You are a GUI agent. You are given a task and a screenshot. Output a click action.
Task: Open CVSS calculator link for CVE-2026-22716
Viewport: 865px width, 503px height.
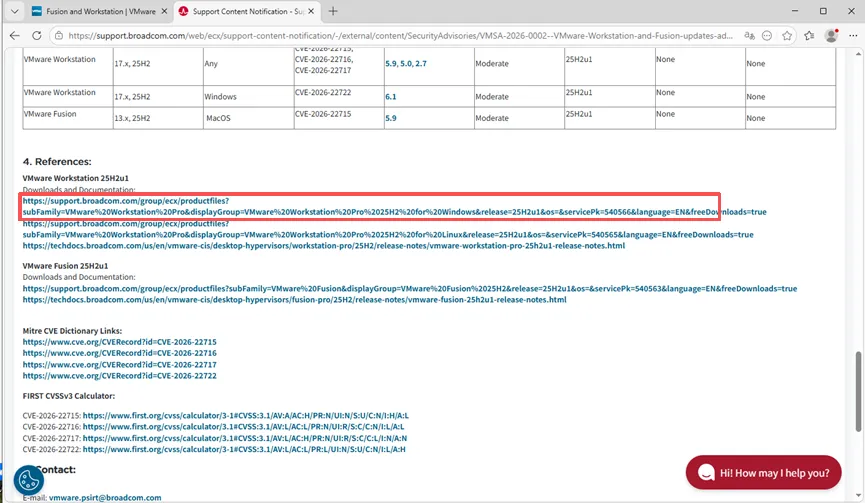click(243, 426)
